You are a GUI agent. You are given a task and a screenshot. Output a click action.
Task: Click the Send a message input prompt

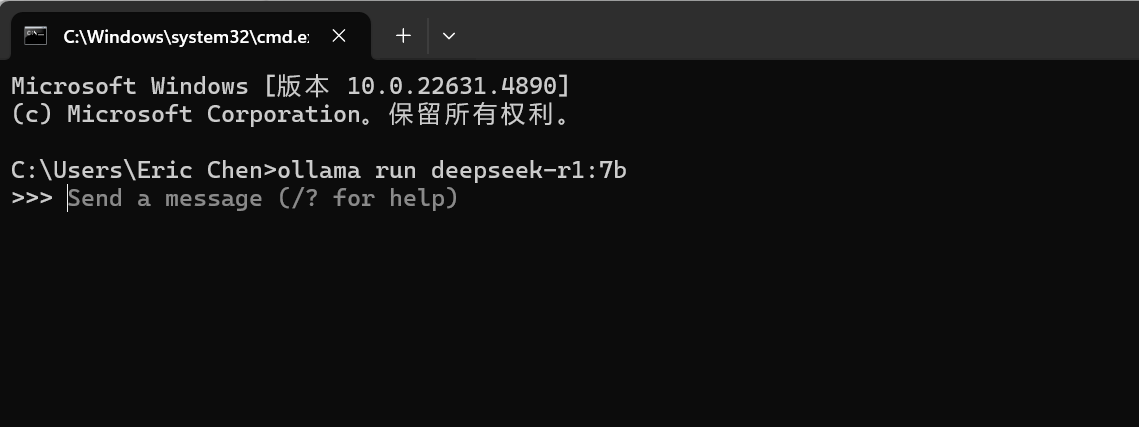(x=164, y=198)
